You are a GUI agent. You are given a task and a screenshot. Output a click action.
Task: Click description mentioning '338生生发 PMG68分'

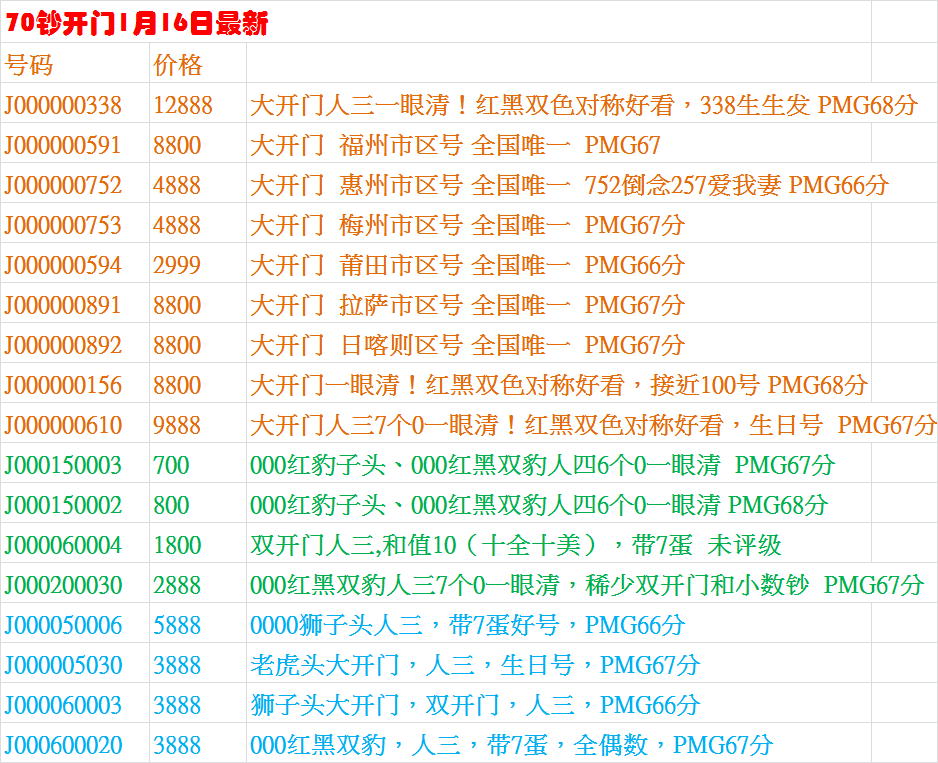(584, 105)
